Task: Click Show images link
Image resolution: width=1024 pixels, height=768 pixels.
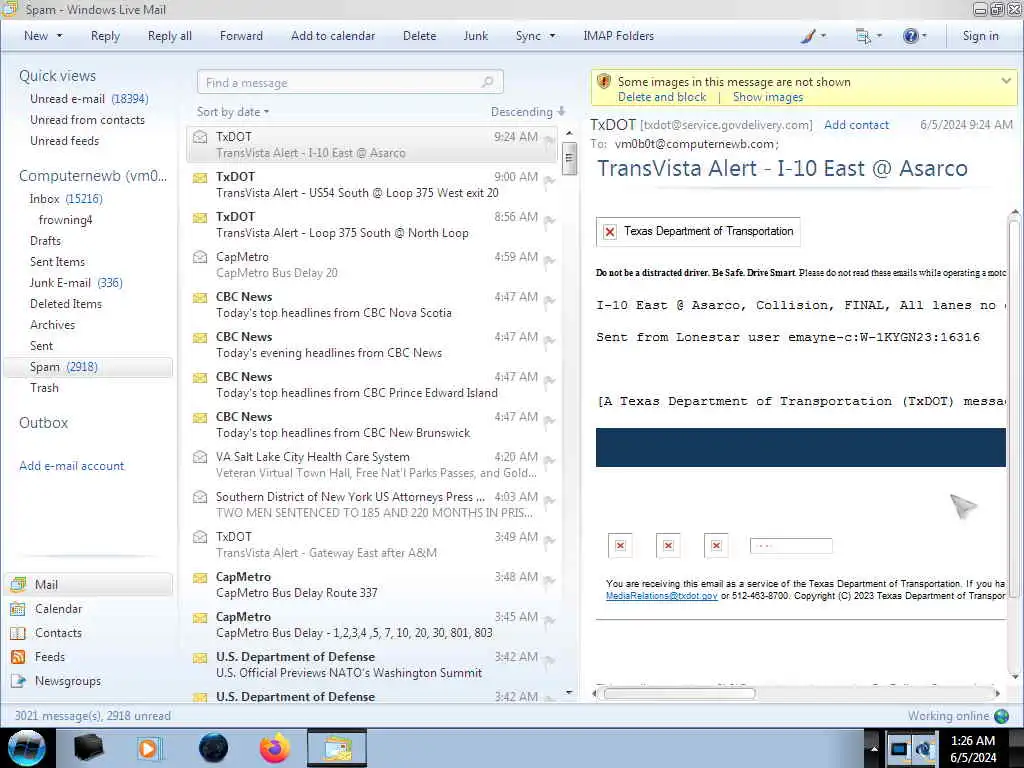Action: click(768, 97)
